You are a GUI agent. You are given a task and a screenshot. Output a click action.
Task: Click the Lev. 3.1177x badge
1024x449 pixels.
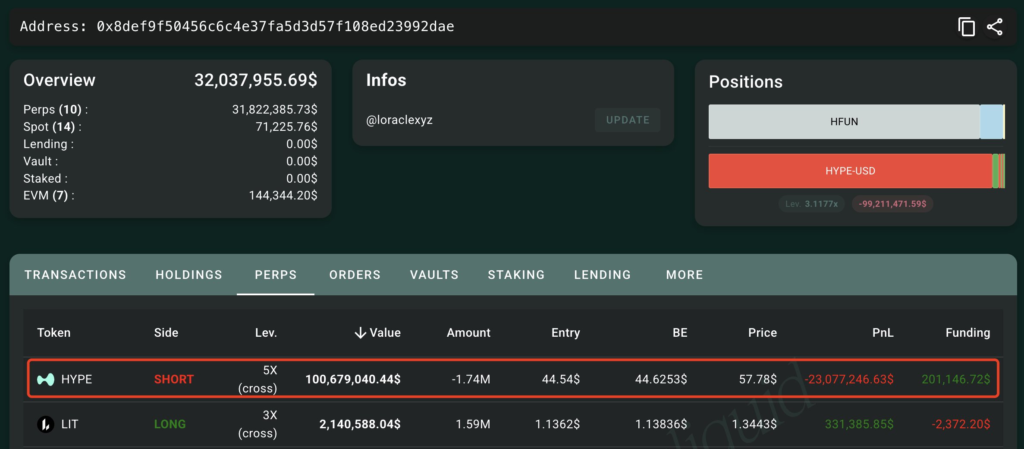click(x=811, y=204)
